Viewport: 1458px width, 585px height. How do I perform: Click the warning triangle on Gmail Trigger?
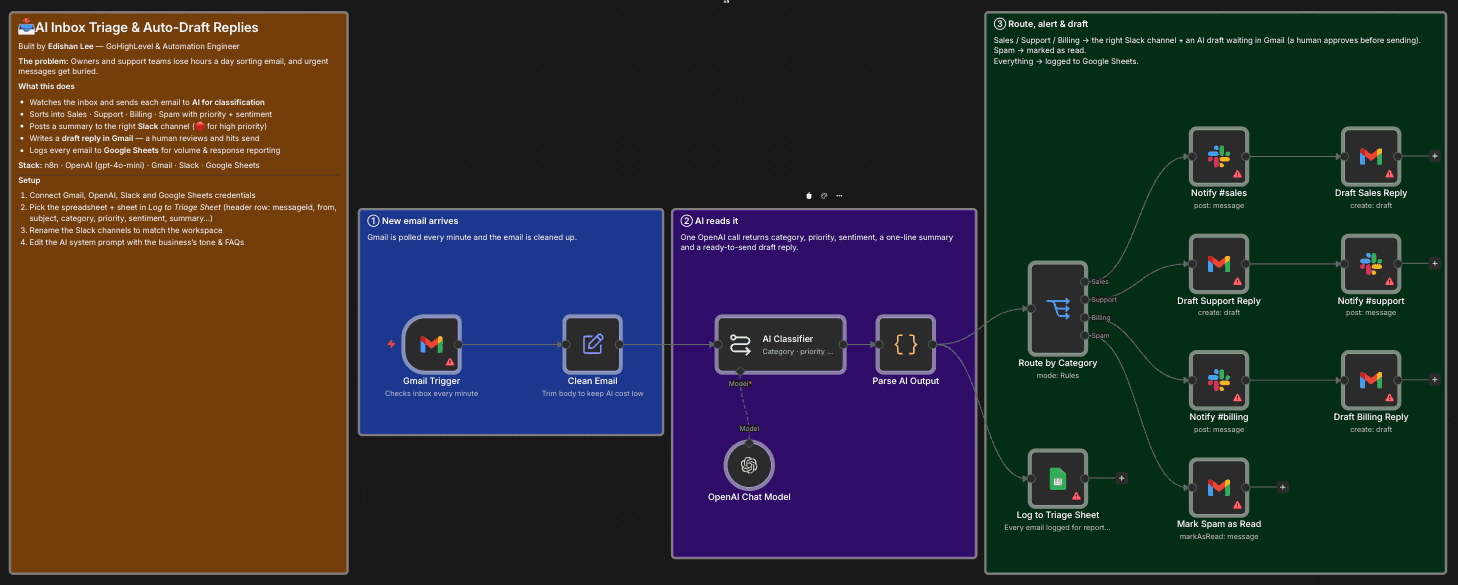point(450,362)
